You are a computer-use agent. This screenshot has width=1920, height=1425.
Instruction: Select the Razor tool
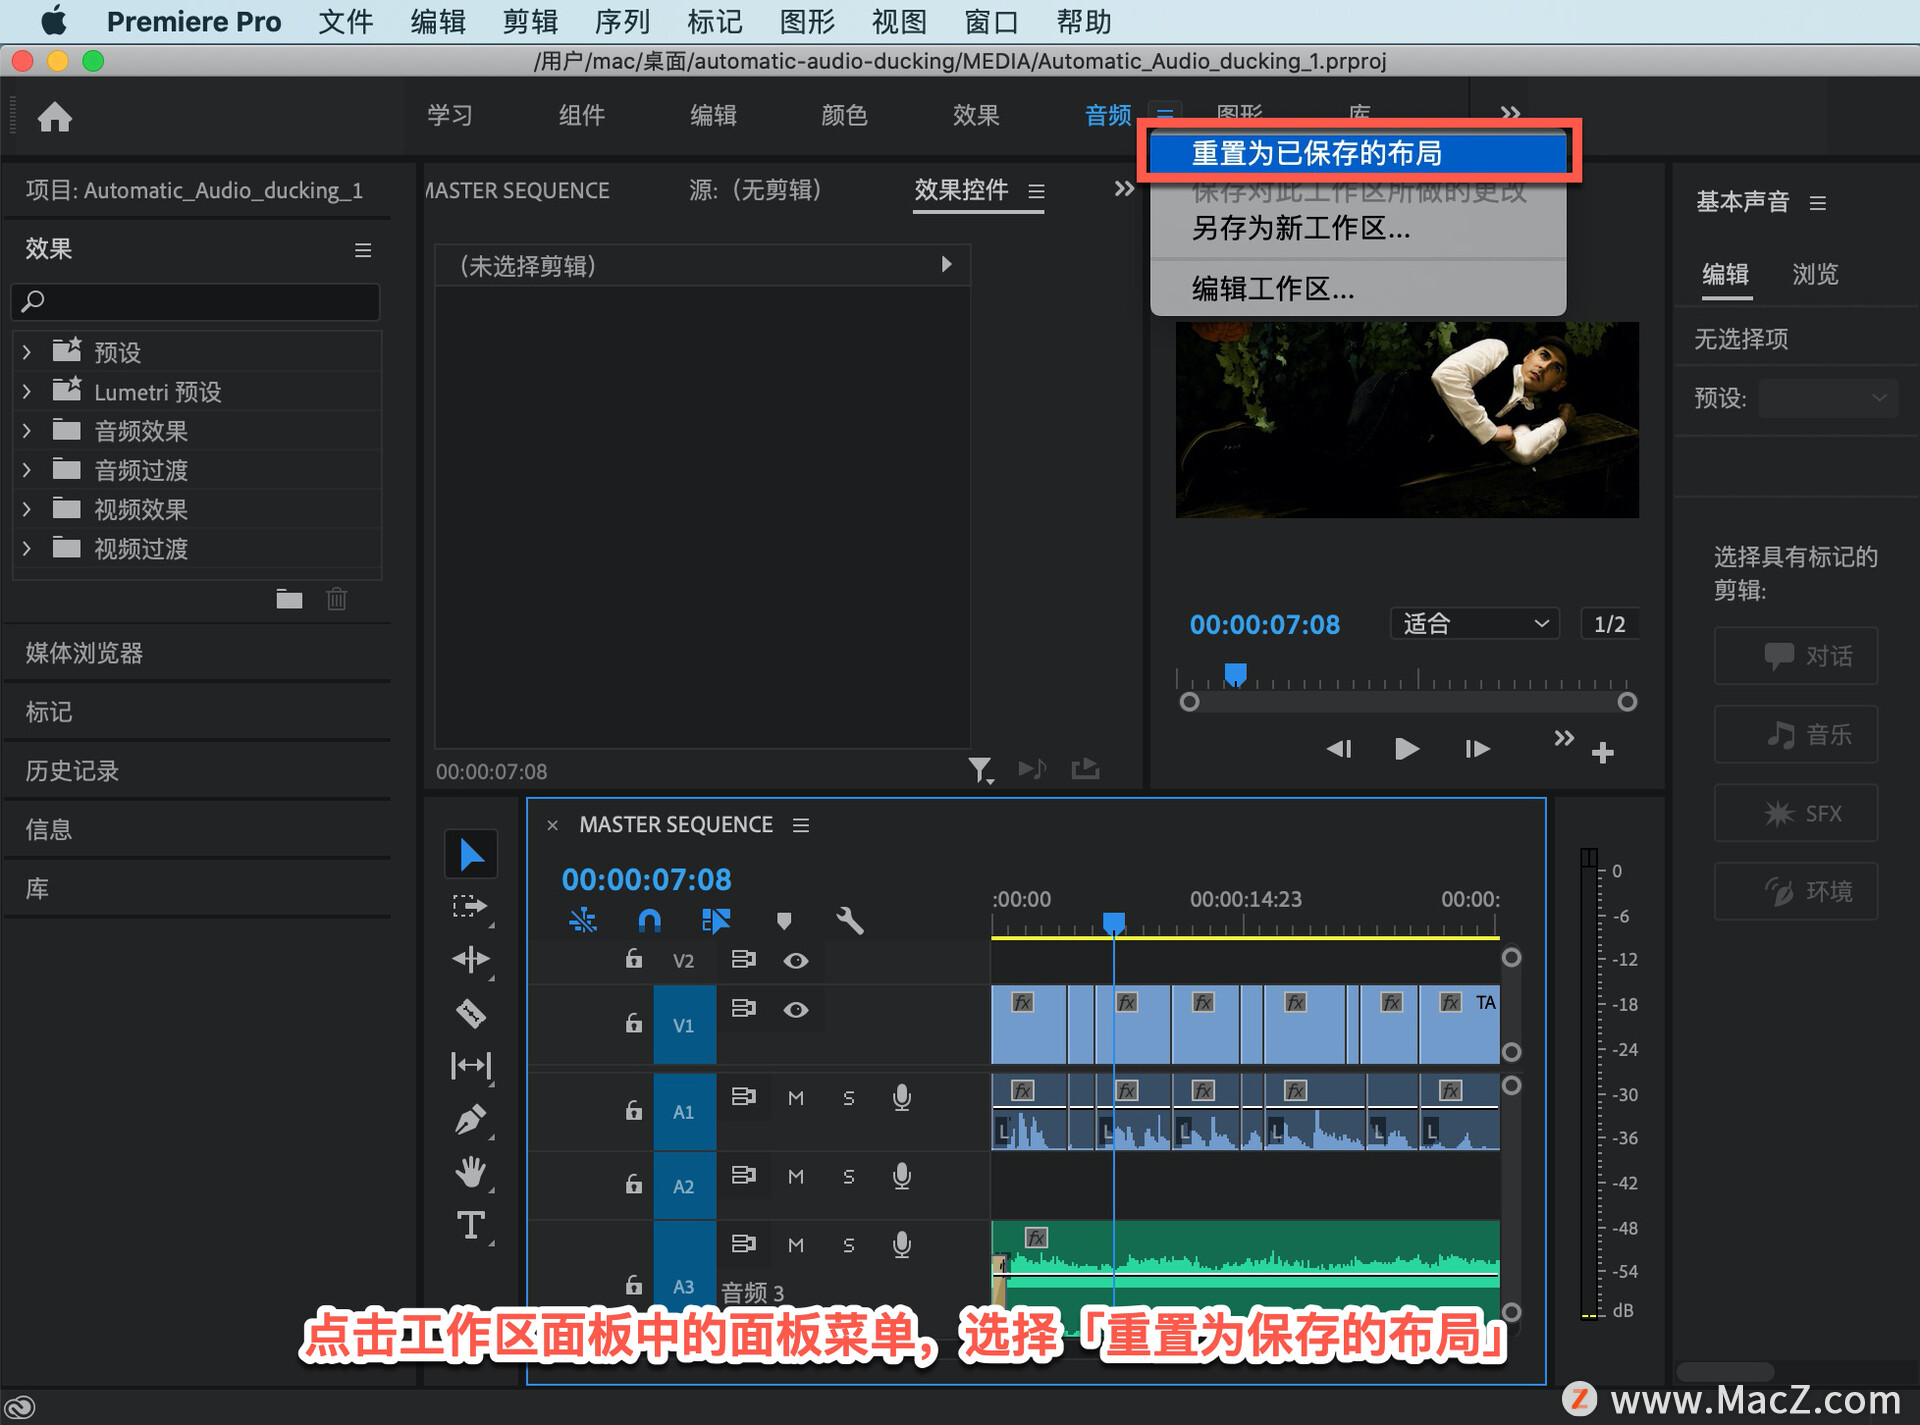tap(471, 1013)
